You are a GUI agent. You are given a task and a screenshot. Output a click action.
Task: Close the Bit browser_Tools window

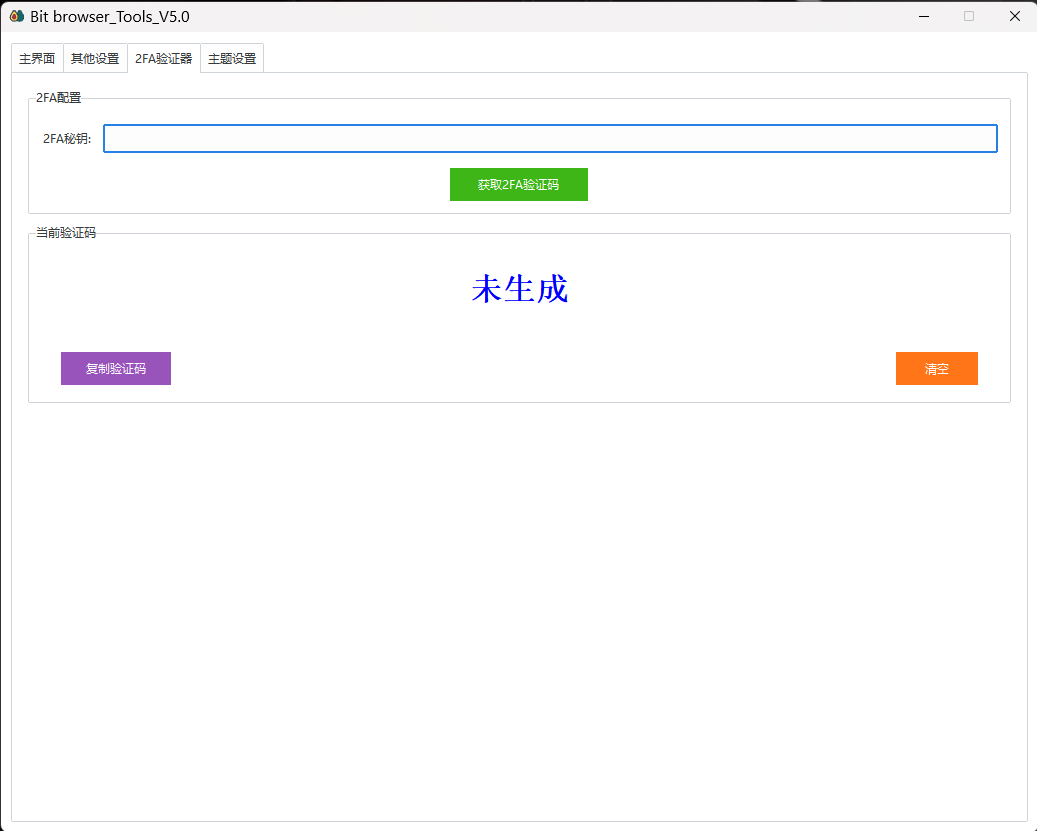1014,16
